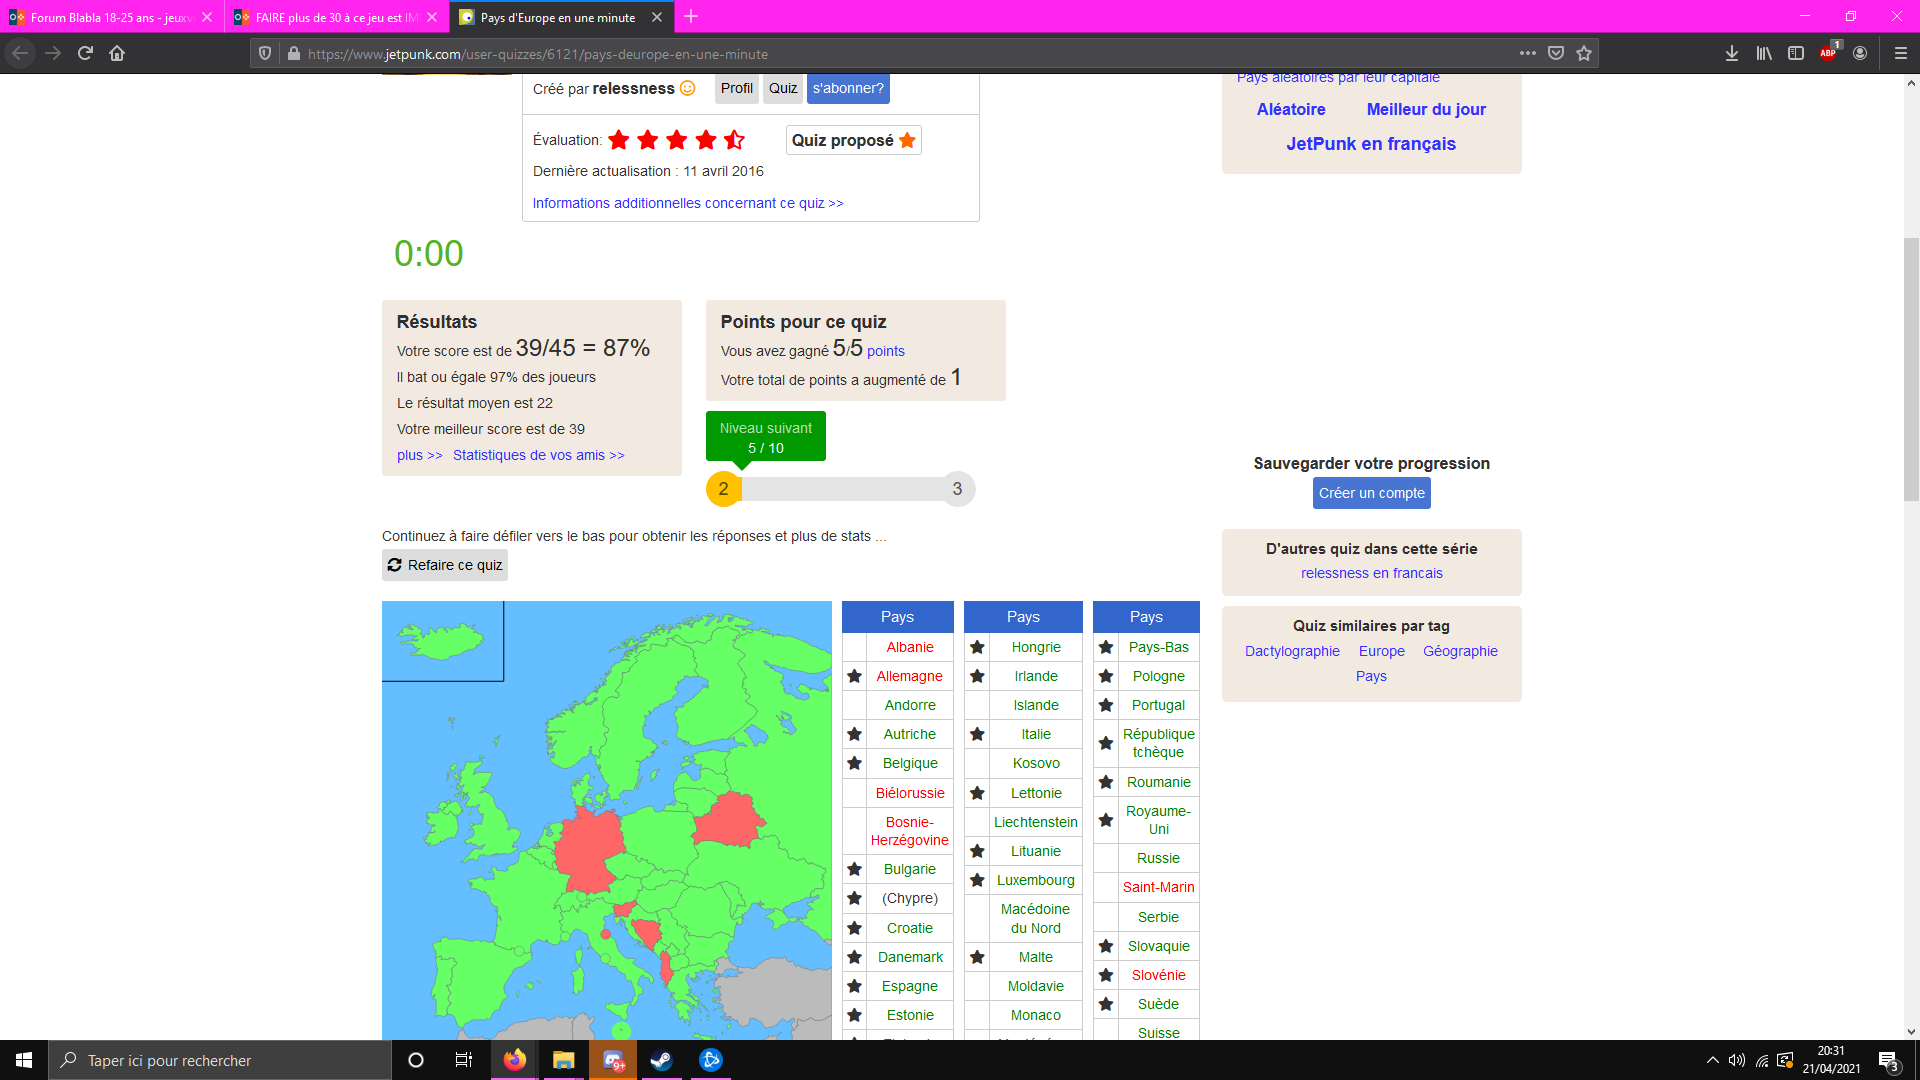Click the star beside Luxembourg
Screen dimensions: 1920x1080
[977, 880]
